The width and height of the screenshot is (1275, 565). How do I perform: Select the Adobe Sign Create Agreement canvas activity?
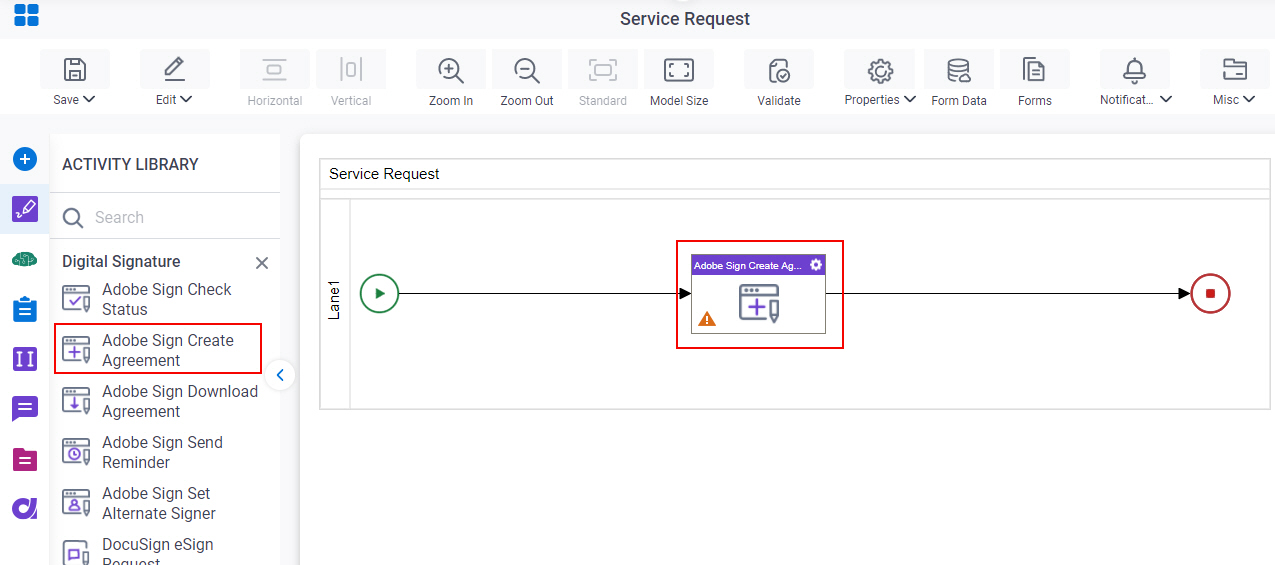(759, 294)
